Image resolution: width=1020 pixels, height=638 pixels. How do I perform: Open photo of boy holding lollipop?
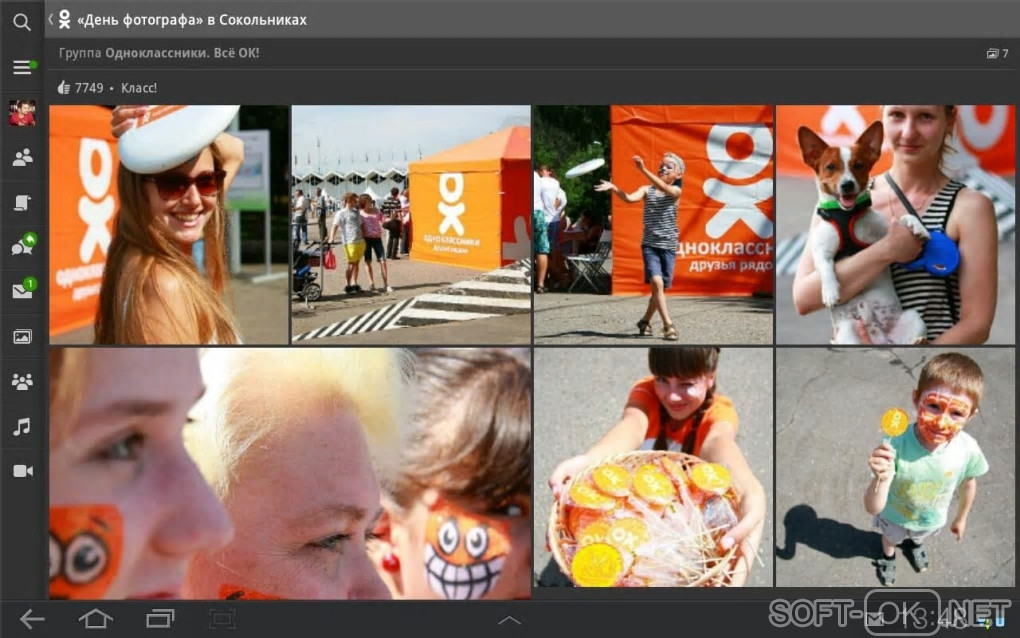coord(895,467)
